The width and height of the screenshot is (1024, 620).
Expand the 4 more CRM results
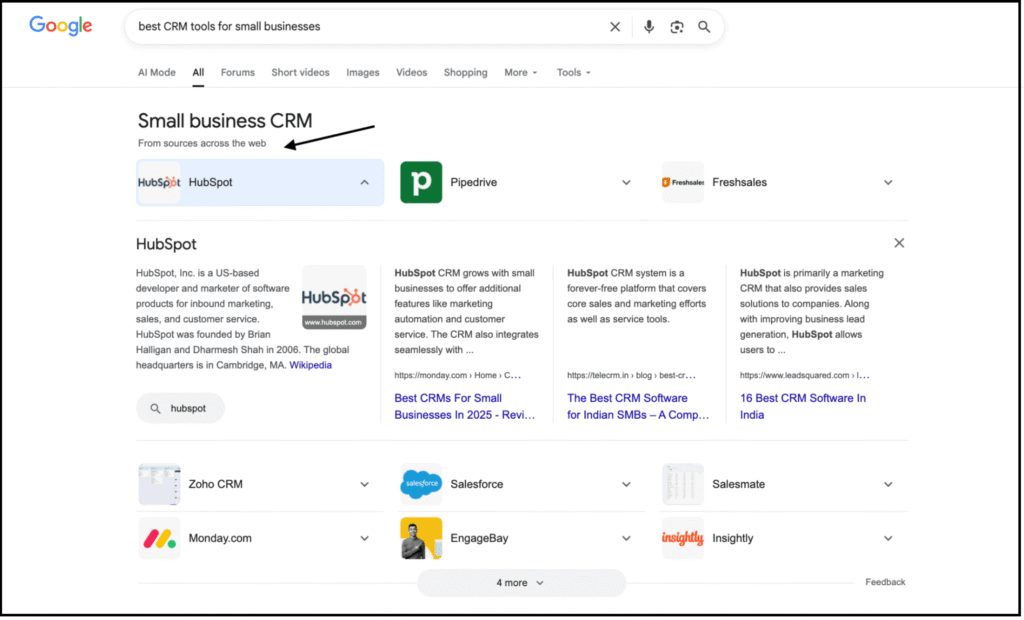click(x=520, y=582)
